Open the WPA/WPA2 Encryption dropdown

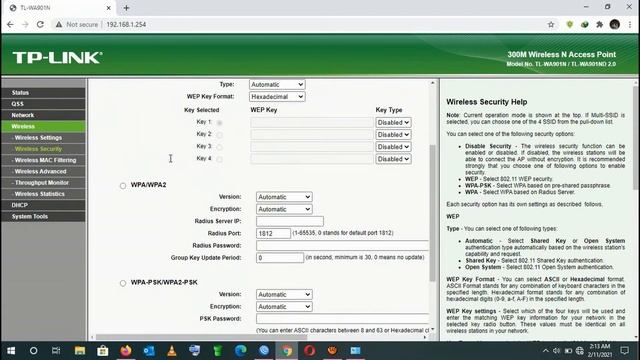click(284, 209)
